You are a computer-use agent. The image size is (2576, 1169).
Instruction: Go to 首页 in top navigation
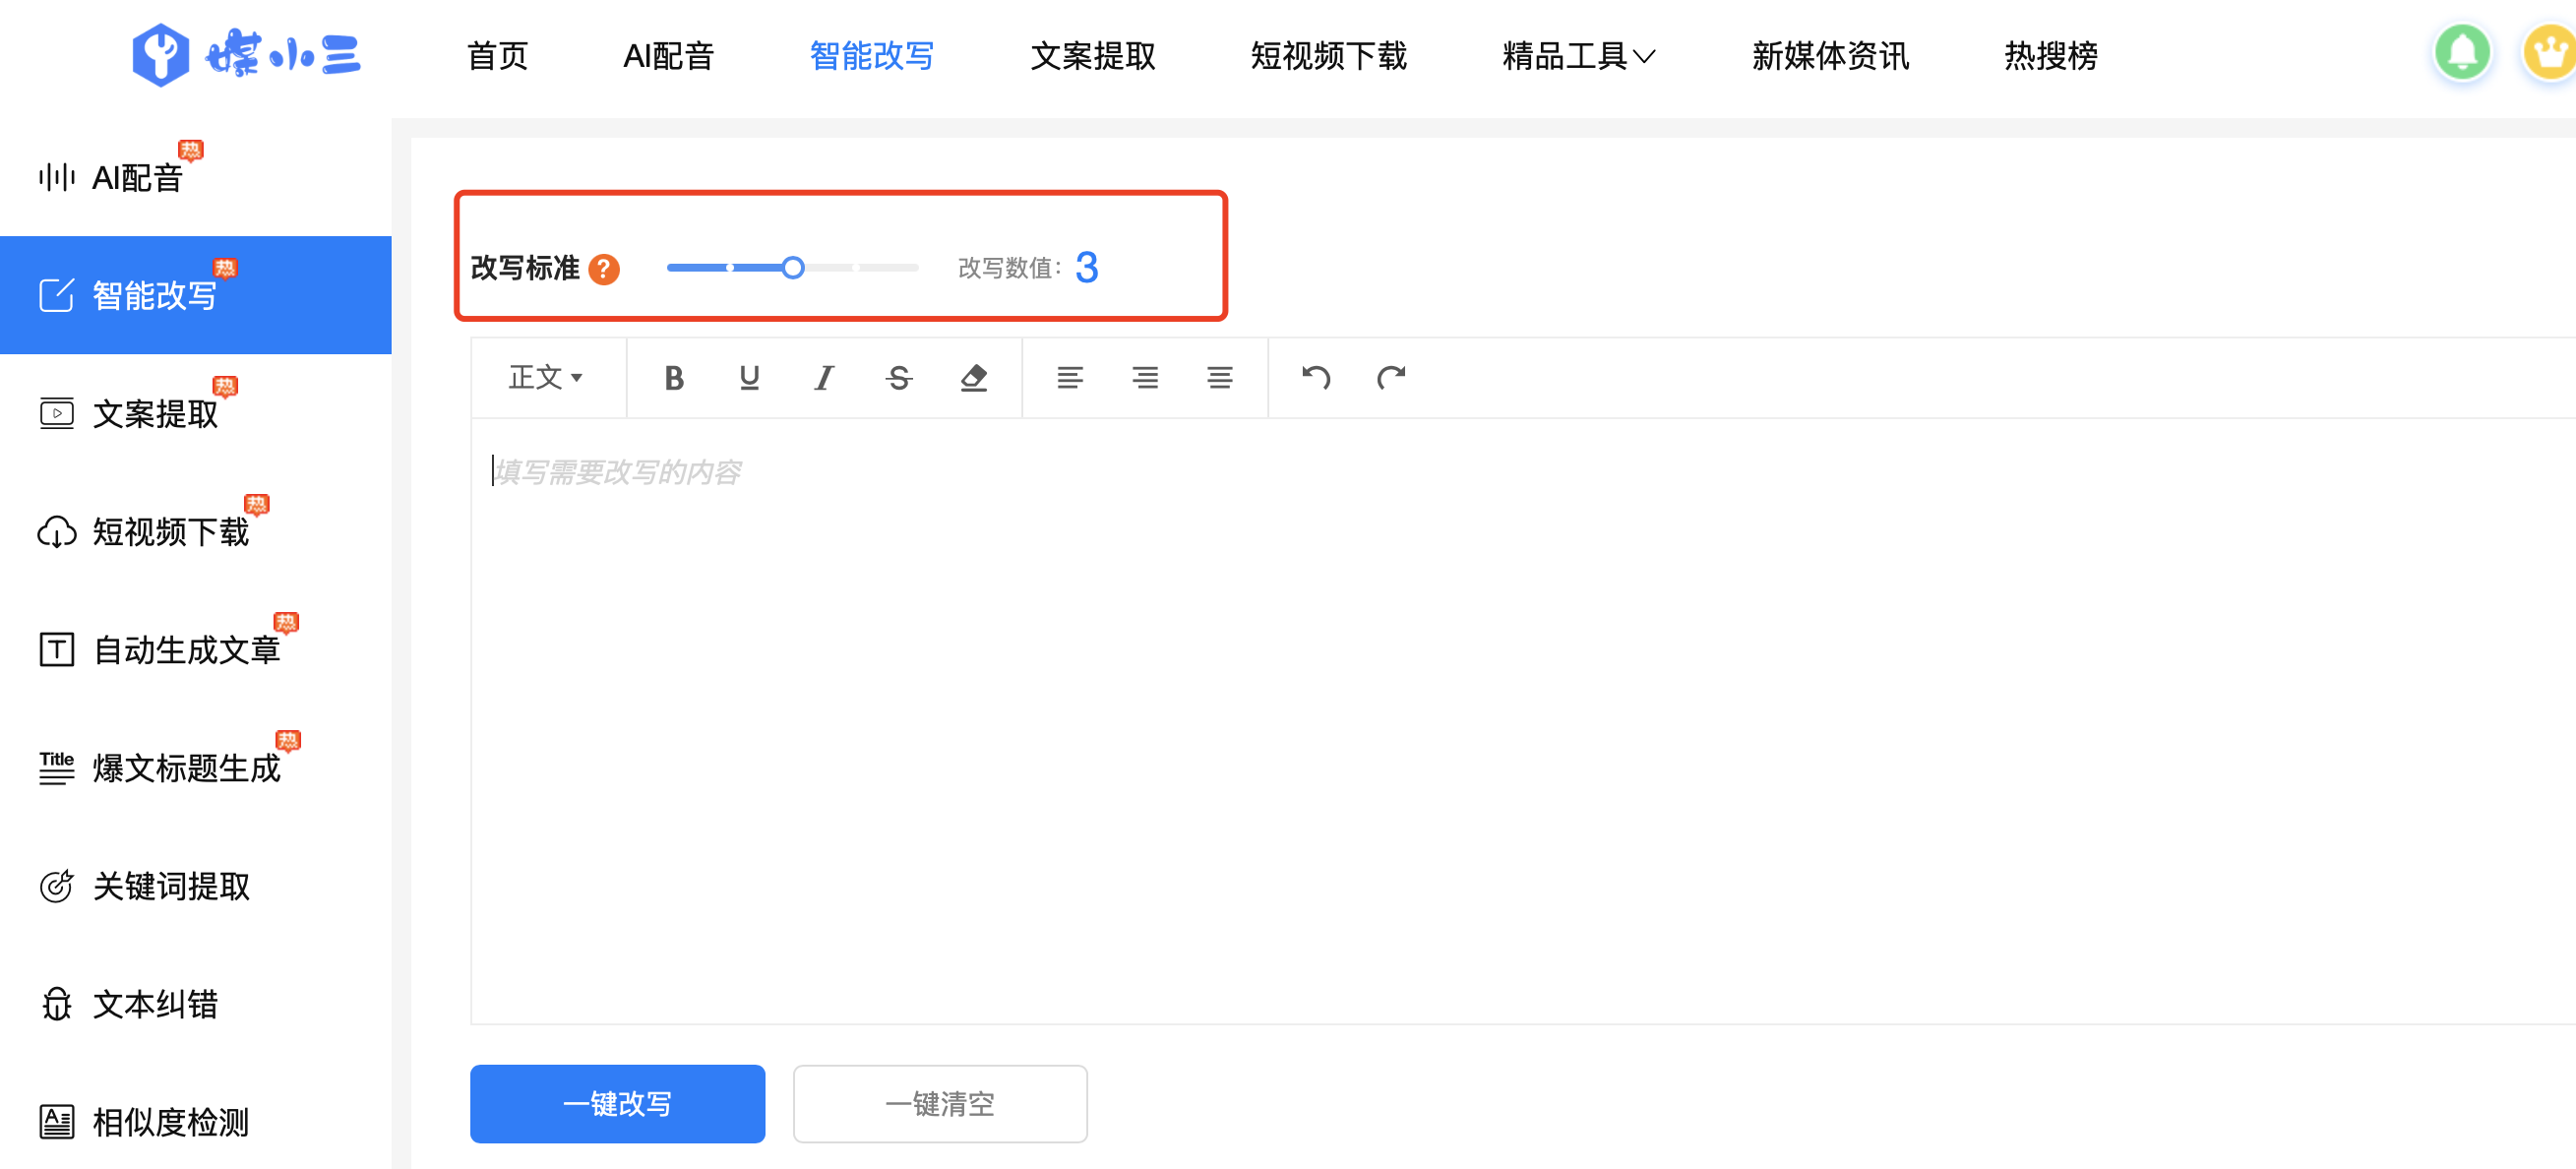[498, 55]
